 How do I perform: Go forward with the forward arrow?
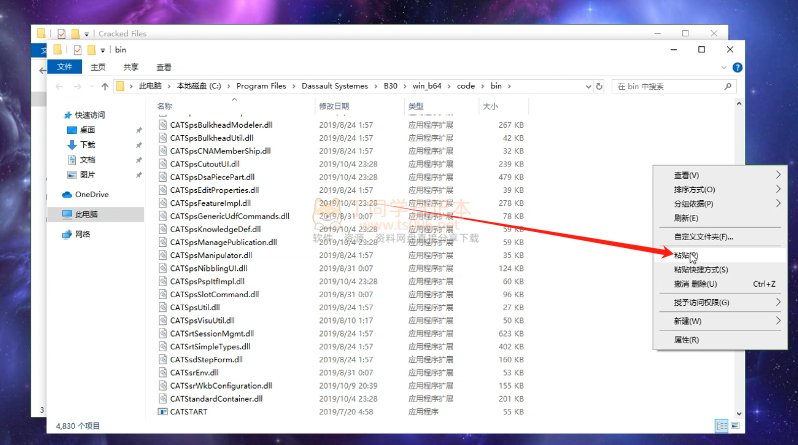point(77,87)
